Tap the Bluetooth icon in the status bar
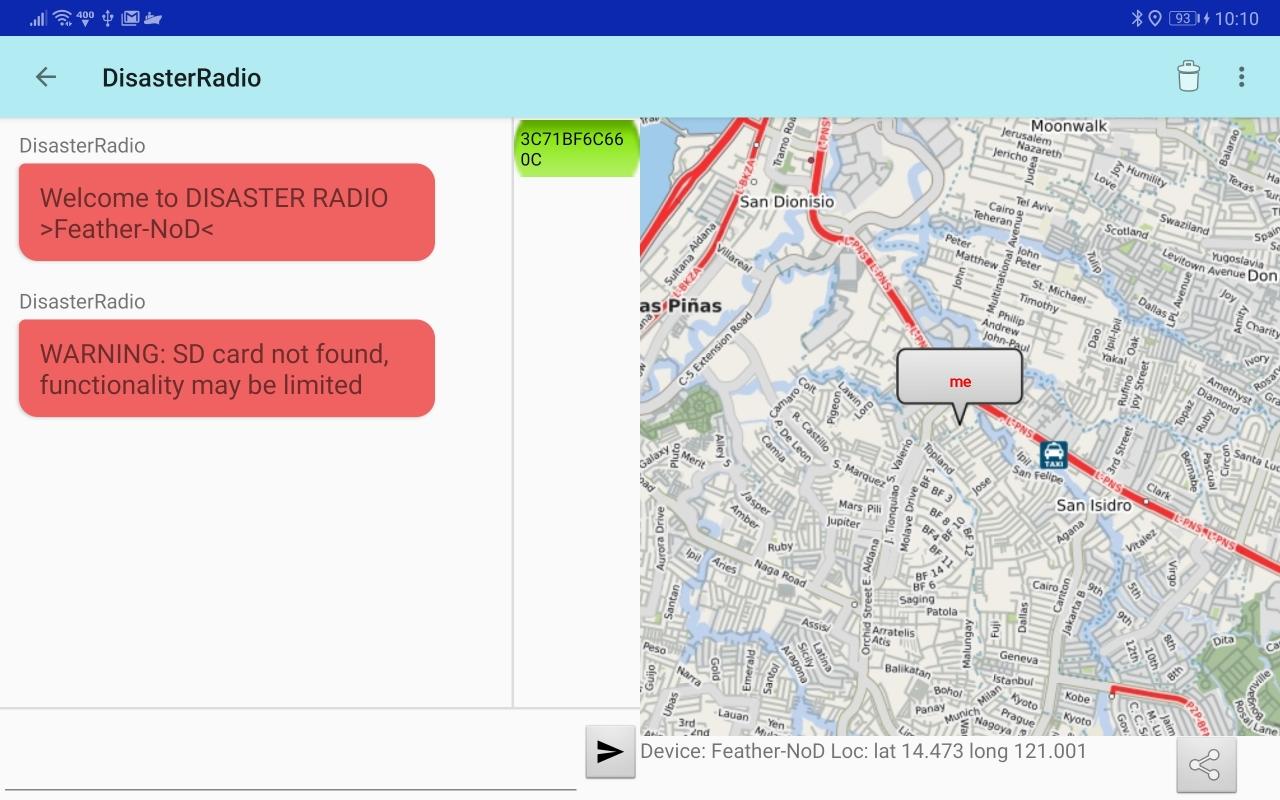Viewport: 1280px width, 800px height. [1137, 18]
